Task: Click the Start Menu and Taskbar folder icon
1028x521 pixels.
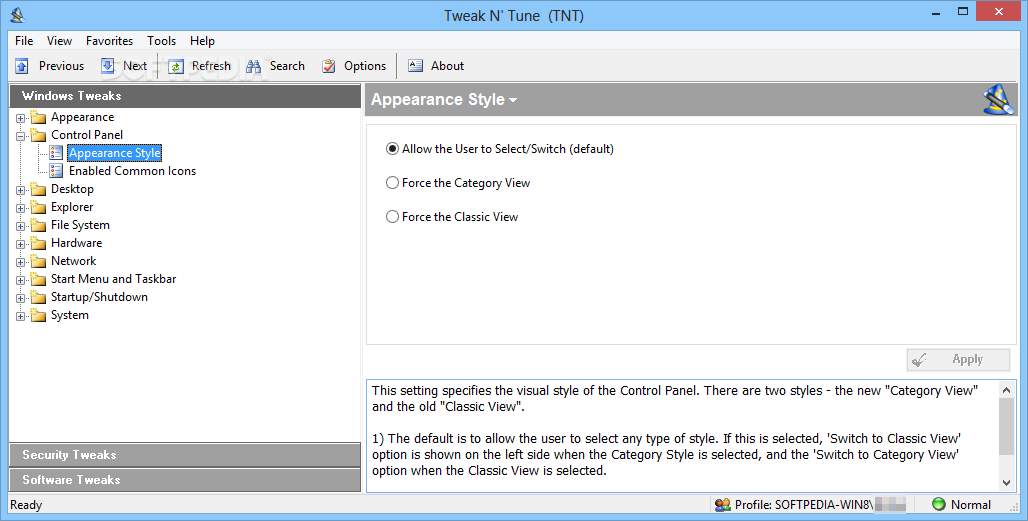Action: tap(39, 279)
